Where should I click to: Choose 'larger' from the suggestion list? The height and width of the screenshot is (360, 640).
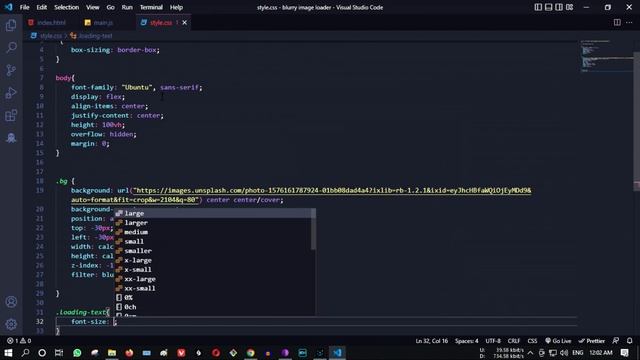tap(214, 223)
